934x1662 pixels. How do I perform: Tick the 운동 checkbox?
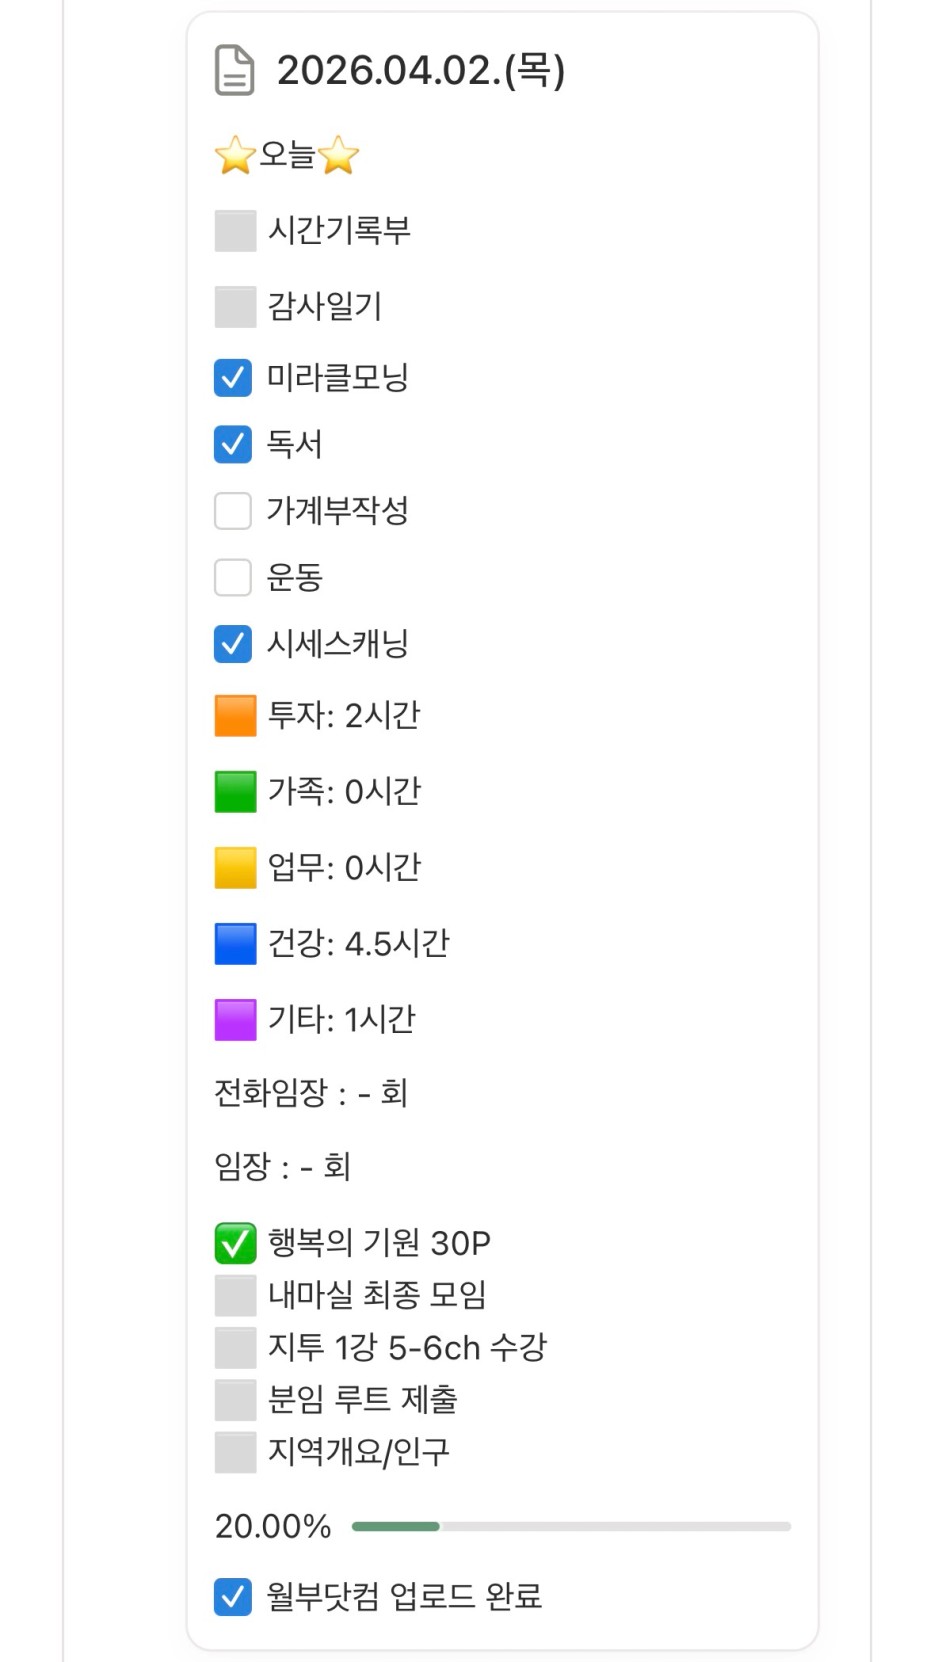(x=233, y=577)
